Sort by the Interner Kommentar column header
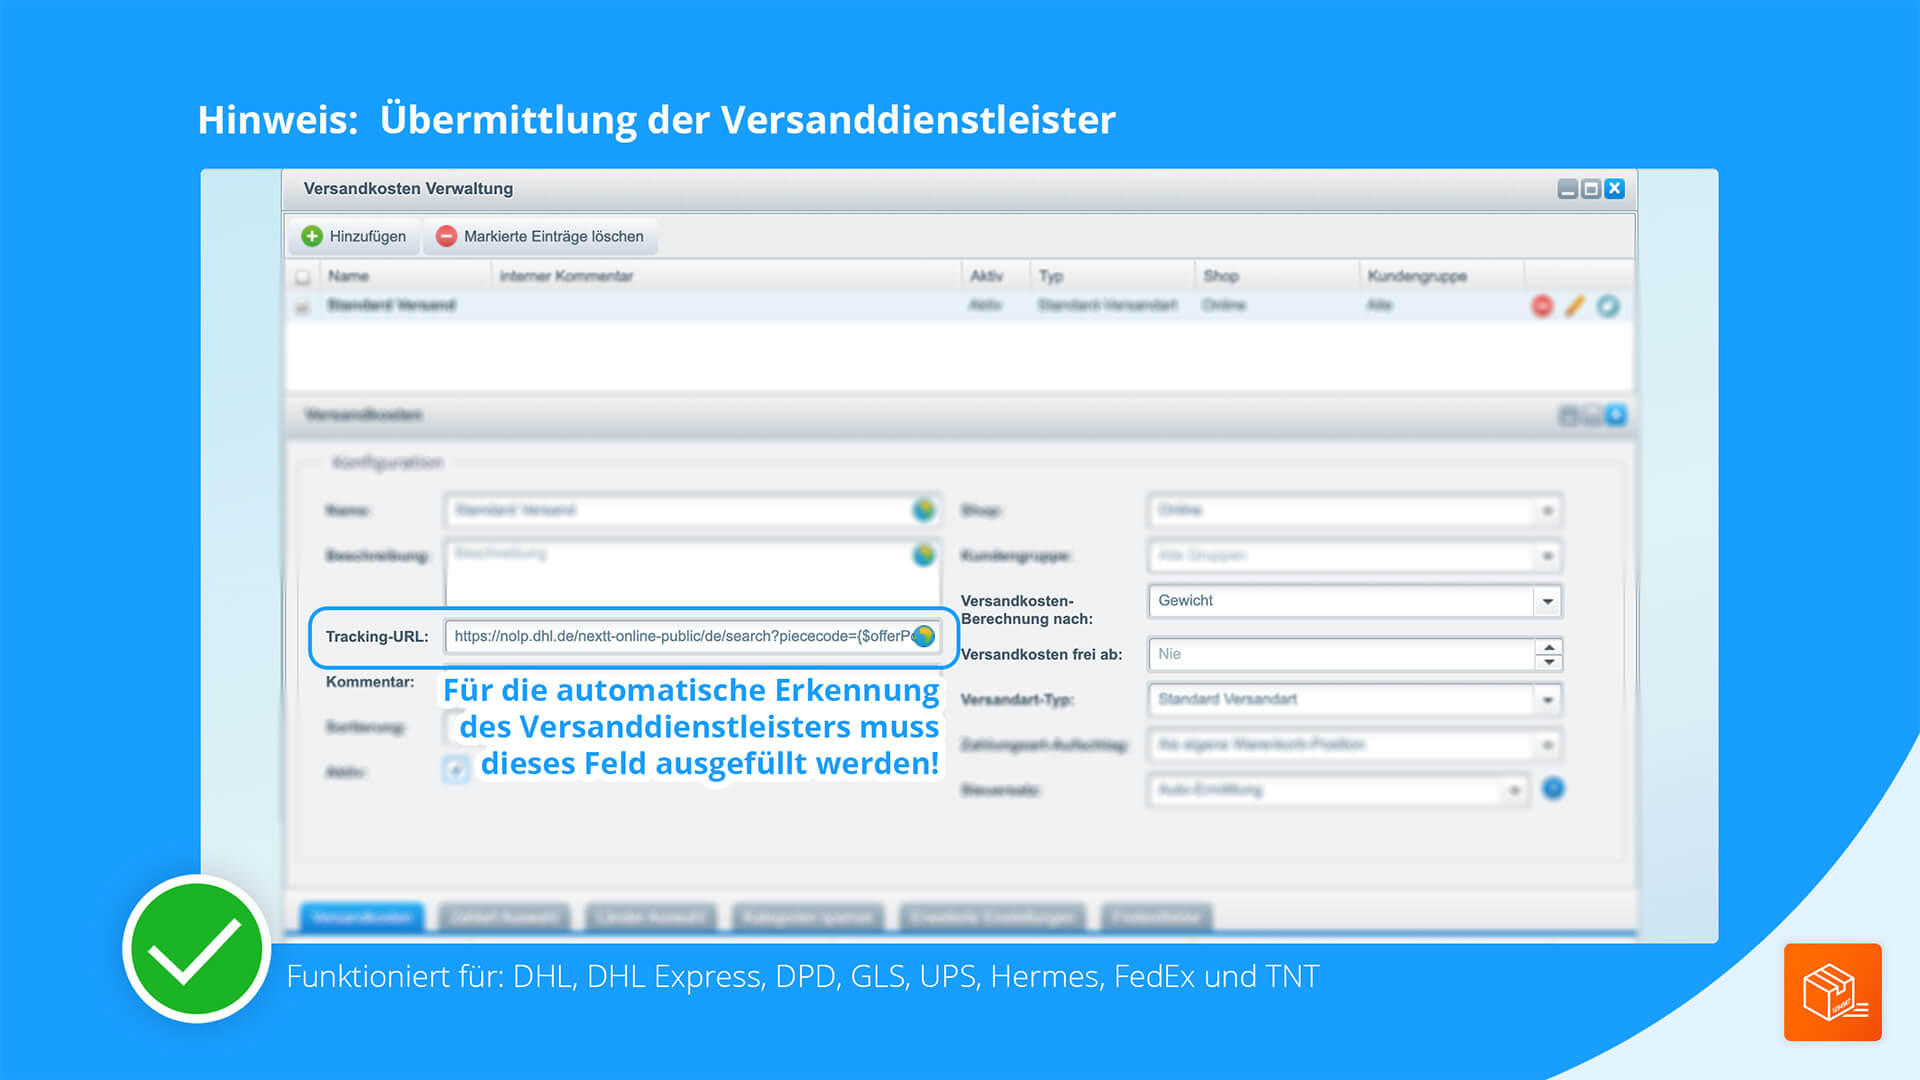1920x1080 pixels. (726, 276)
